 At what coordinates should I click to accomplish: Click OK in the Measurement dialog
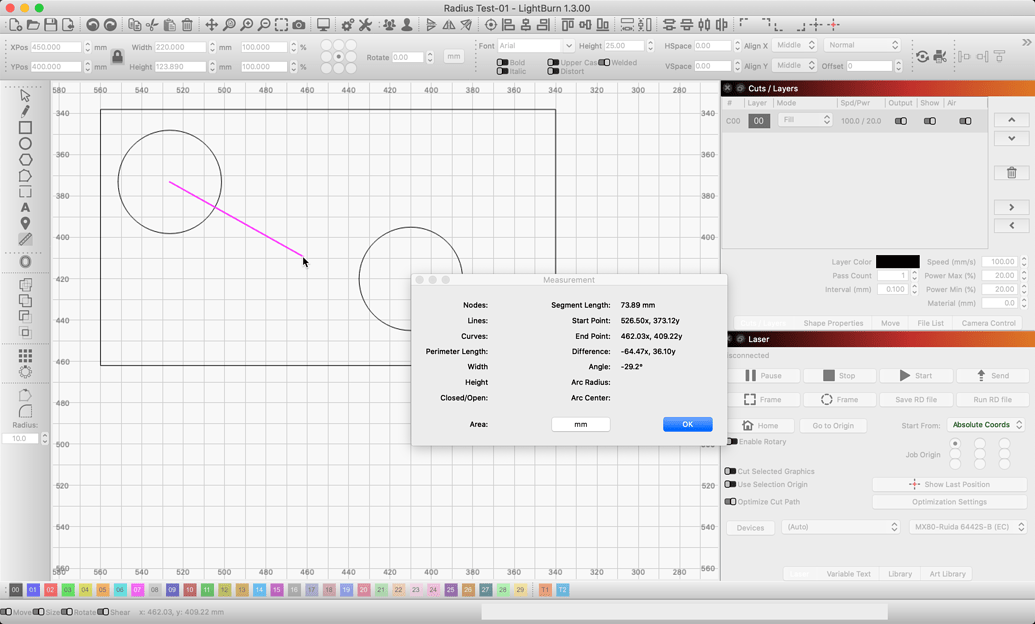[x=687, y=424]
